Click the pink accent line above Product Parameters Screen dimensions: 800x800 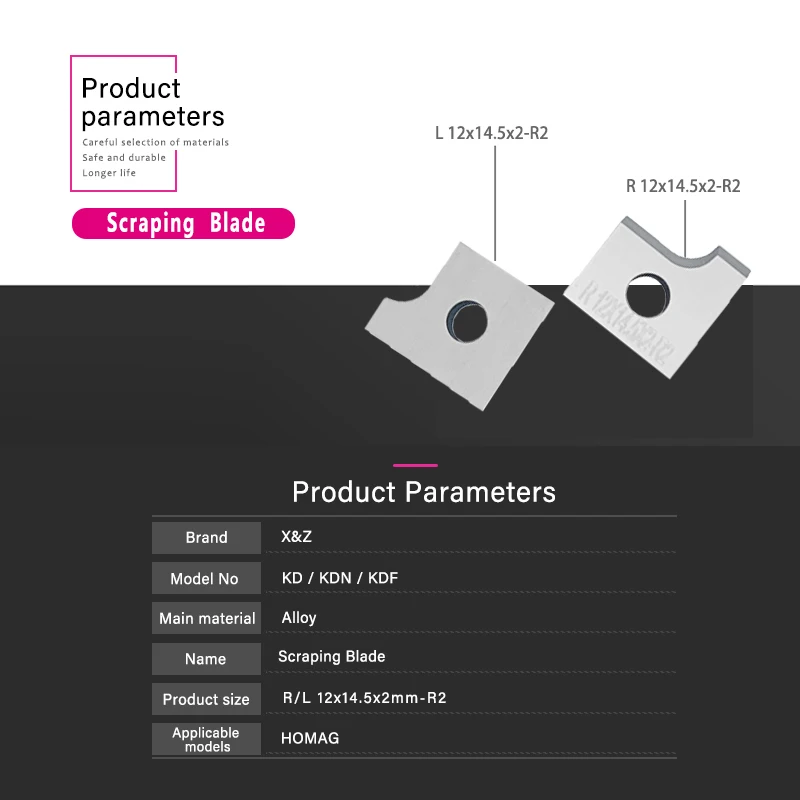tap(415, 465)
